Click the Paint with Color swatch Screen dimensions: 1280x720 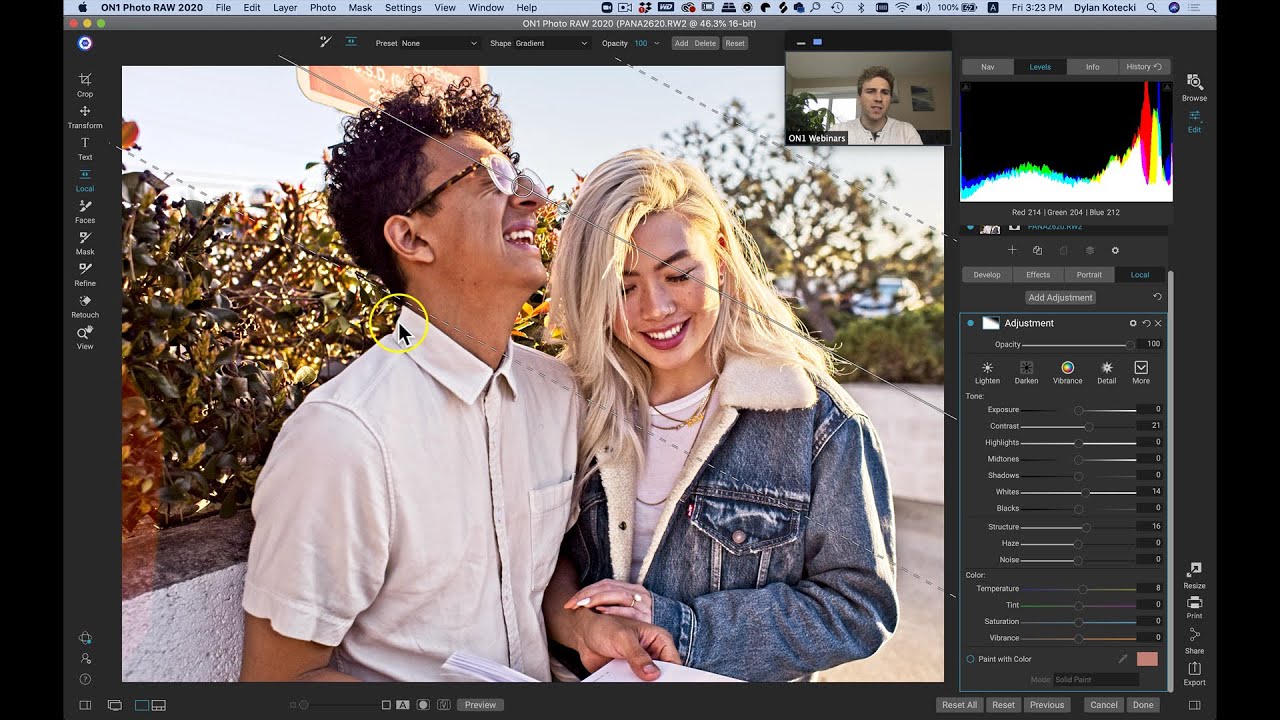(1147, 659)
